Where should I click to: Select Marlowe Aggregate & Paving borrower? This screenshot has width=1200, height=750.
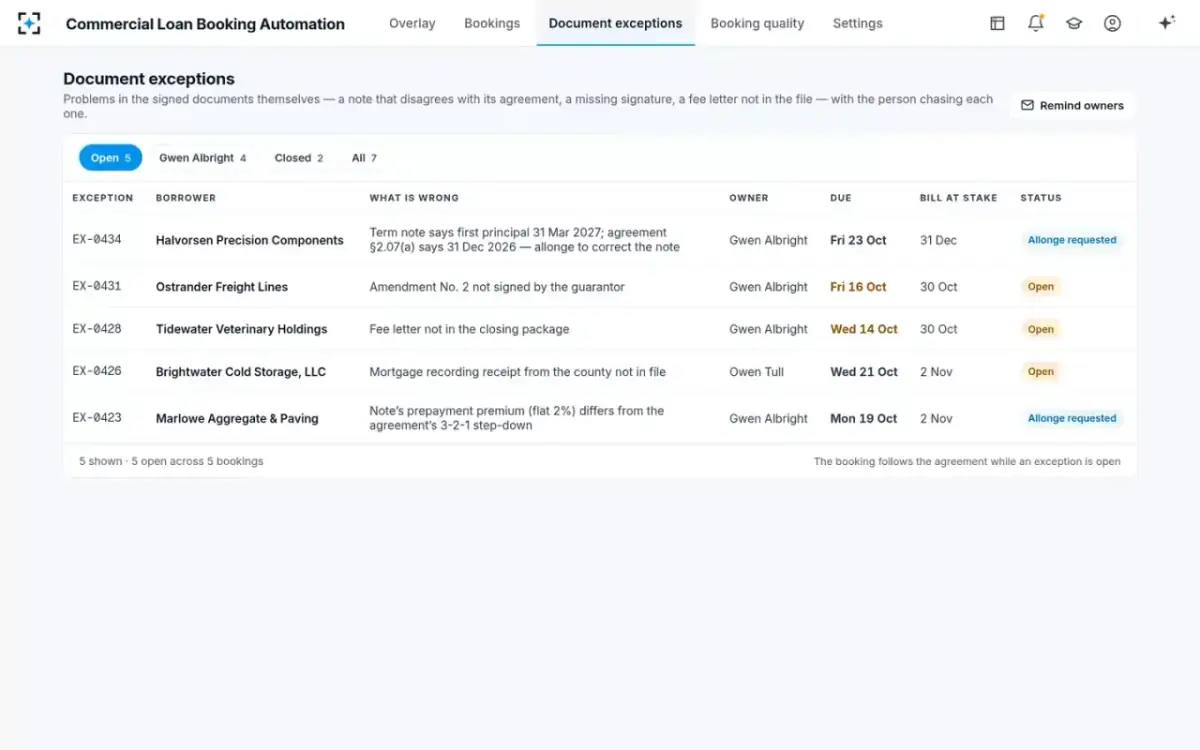[x=237, y=419]
